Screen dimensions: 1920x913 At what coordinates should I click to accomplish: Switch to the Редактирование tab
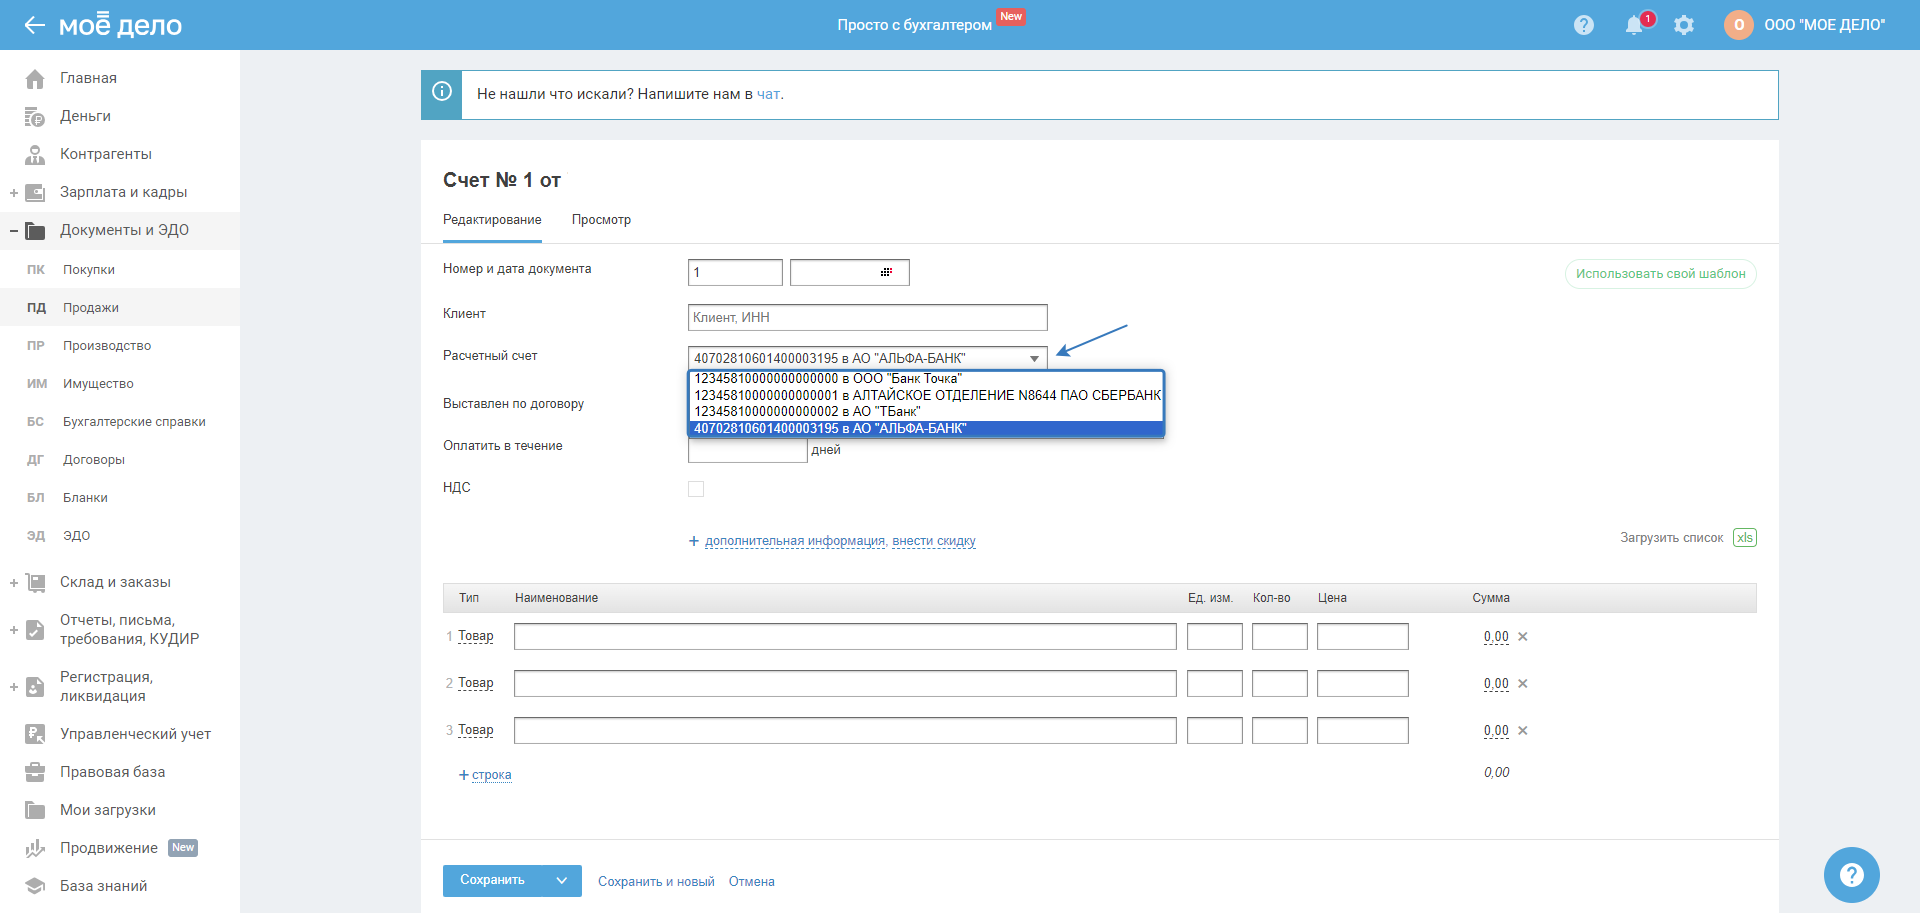click(x=492, y=220)
